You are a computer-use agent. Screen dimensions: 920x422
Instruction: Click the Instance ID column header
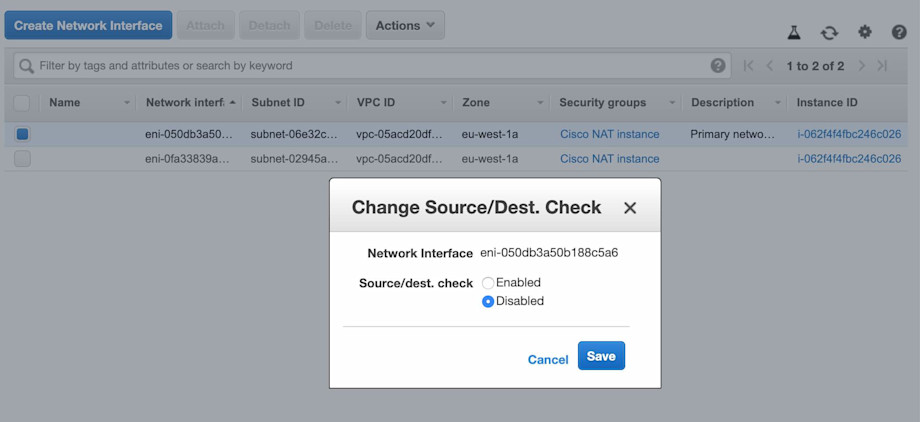click(x=827, y=103)
